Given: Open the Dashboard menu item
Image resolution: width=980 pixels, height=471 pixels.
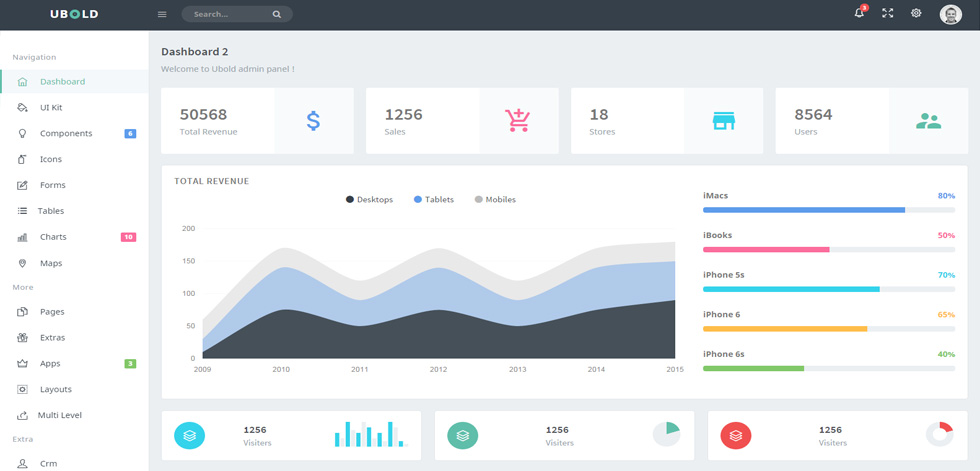Looking at the screenshot, I should [x=74, y=82].
